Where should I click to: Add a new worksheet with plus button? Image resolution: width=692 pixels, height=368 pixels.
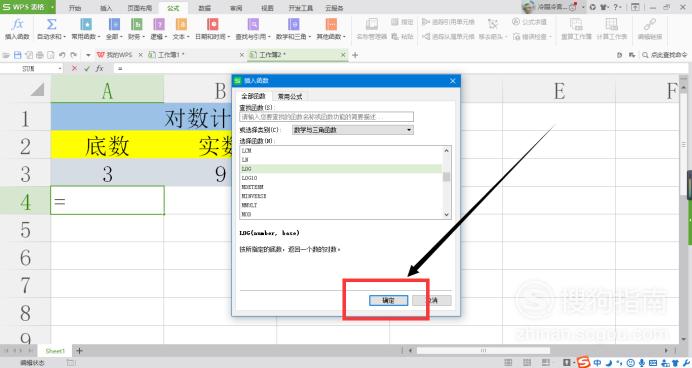coord(79,351)
